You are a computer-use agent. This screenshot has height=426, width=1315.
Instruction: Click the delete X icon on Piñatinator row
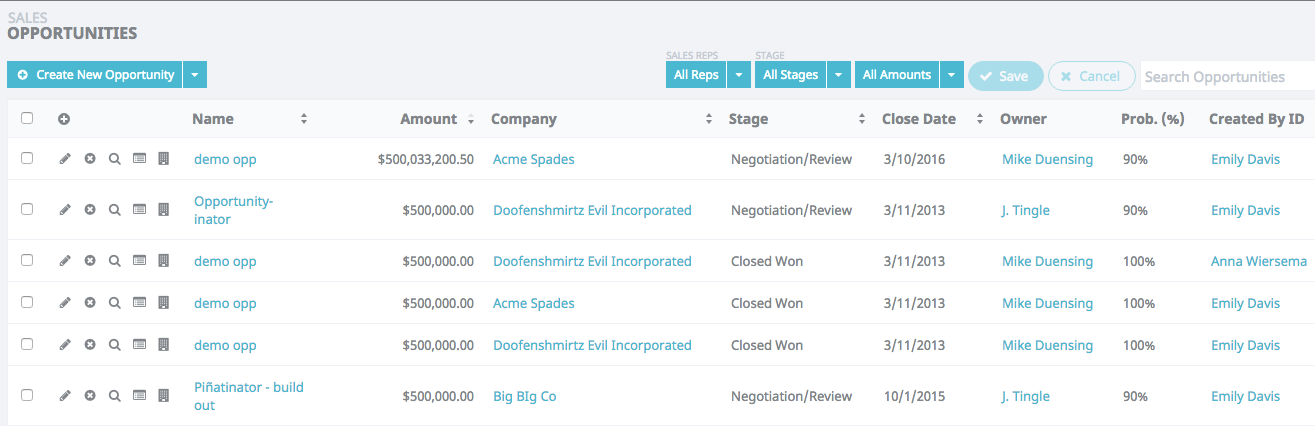tap(90, 395)
